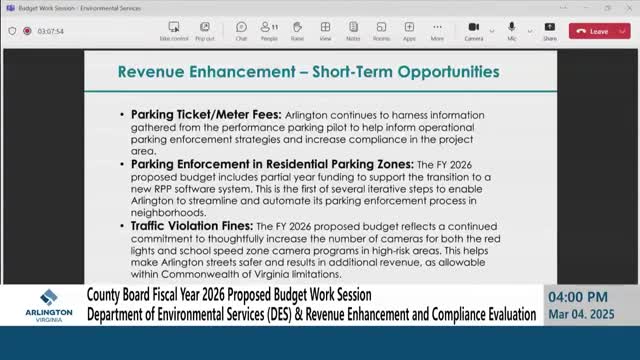Click the Traffic Violation Fines heading
This screenshot has width=640, height=360.
tap(192, 226)
